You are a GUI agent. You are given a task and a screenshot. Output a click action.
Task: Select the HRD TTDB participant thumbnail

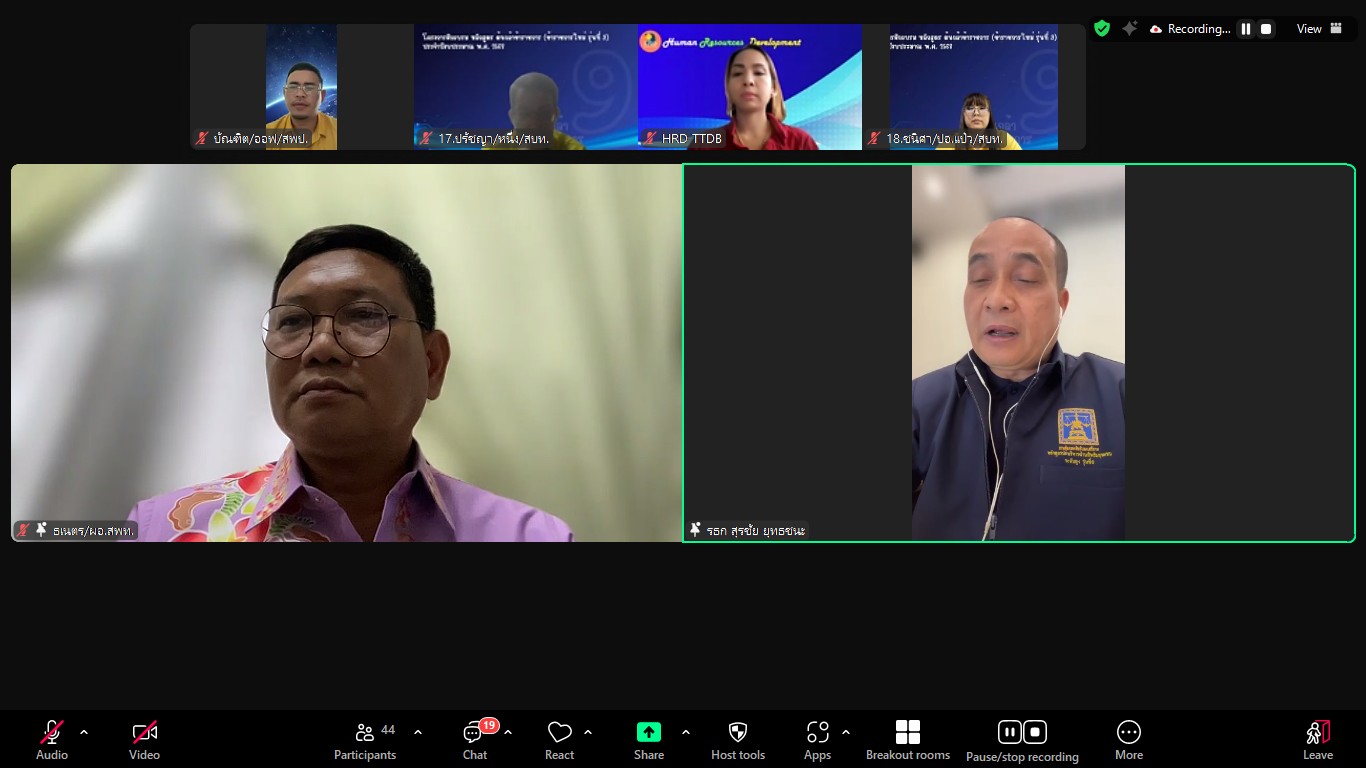click(749, 88)
